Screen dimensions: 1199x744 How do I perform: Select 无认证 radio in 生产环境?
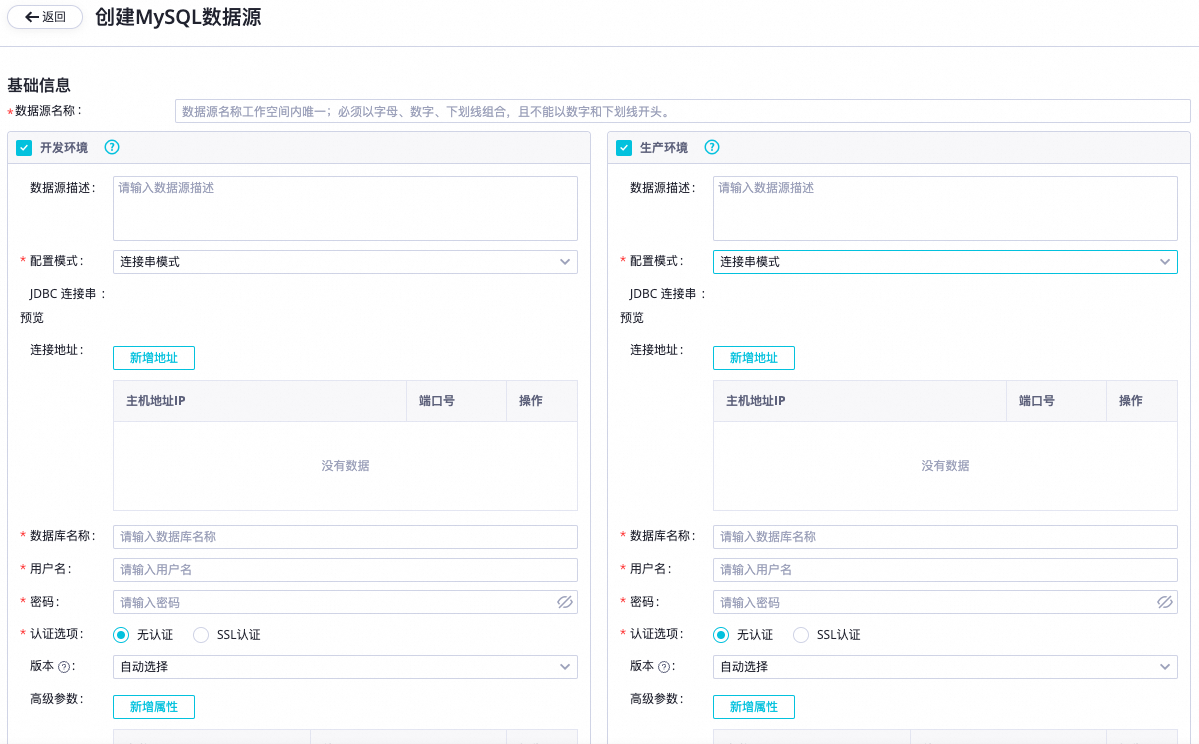coord(720,635)
